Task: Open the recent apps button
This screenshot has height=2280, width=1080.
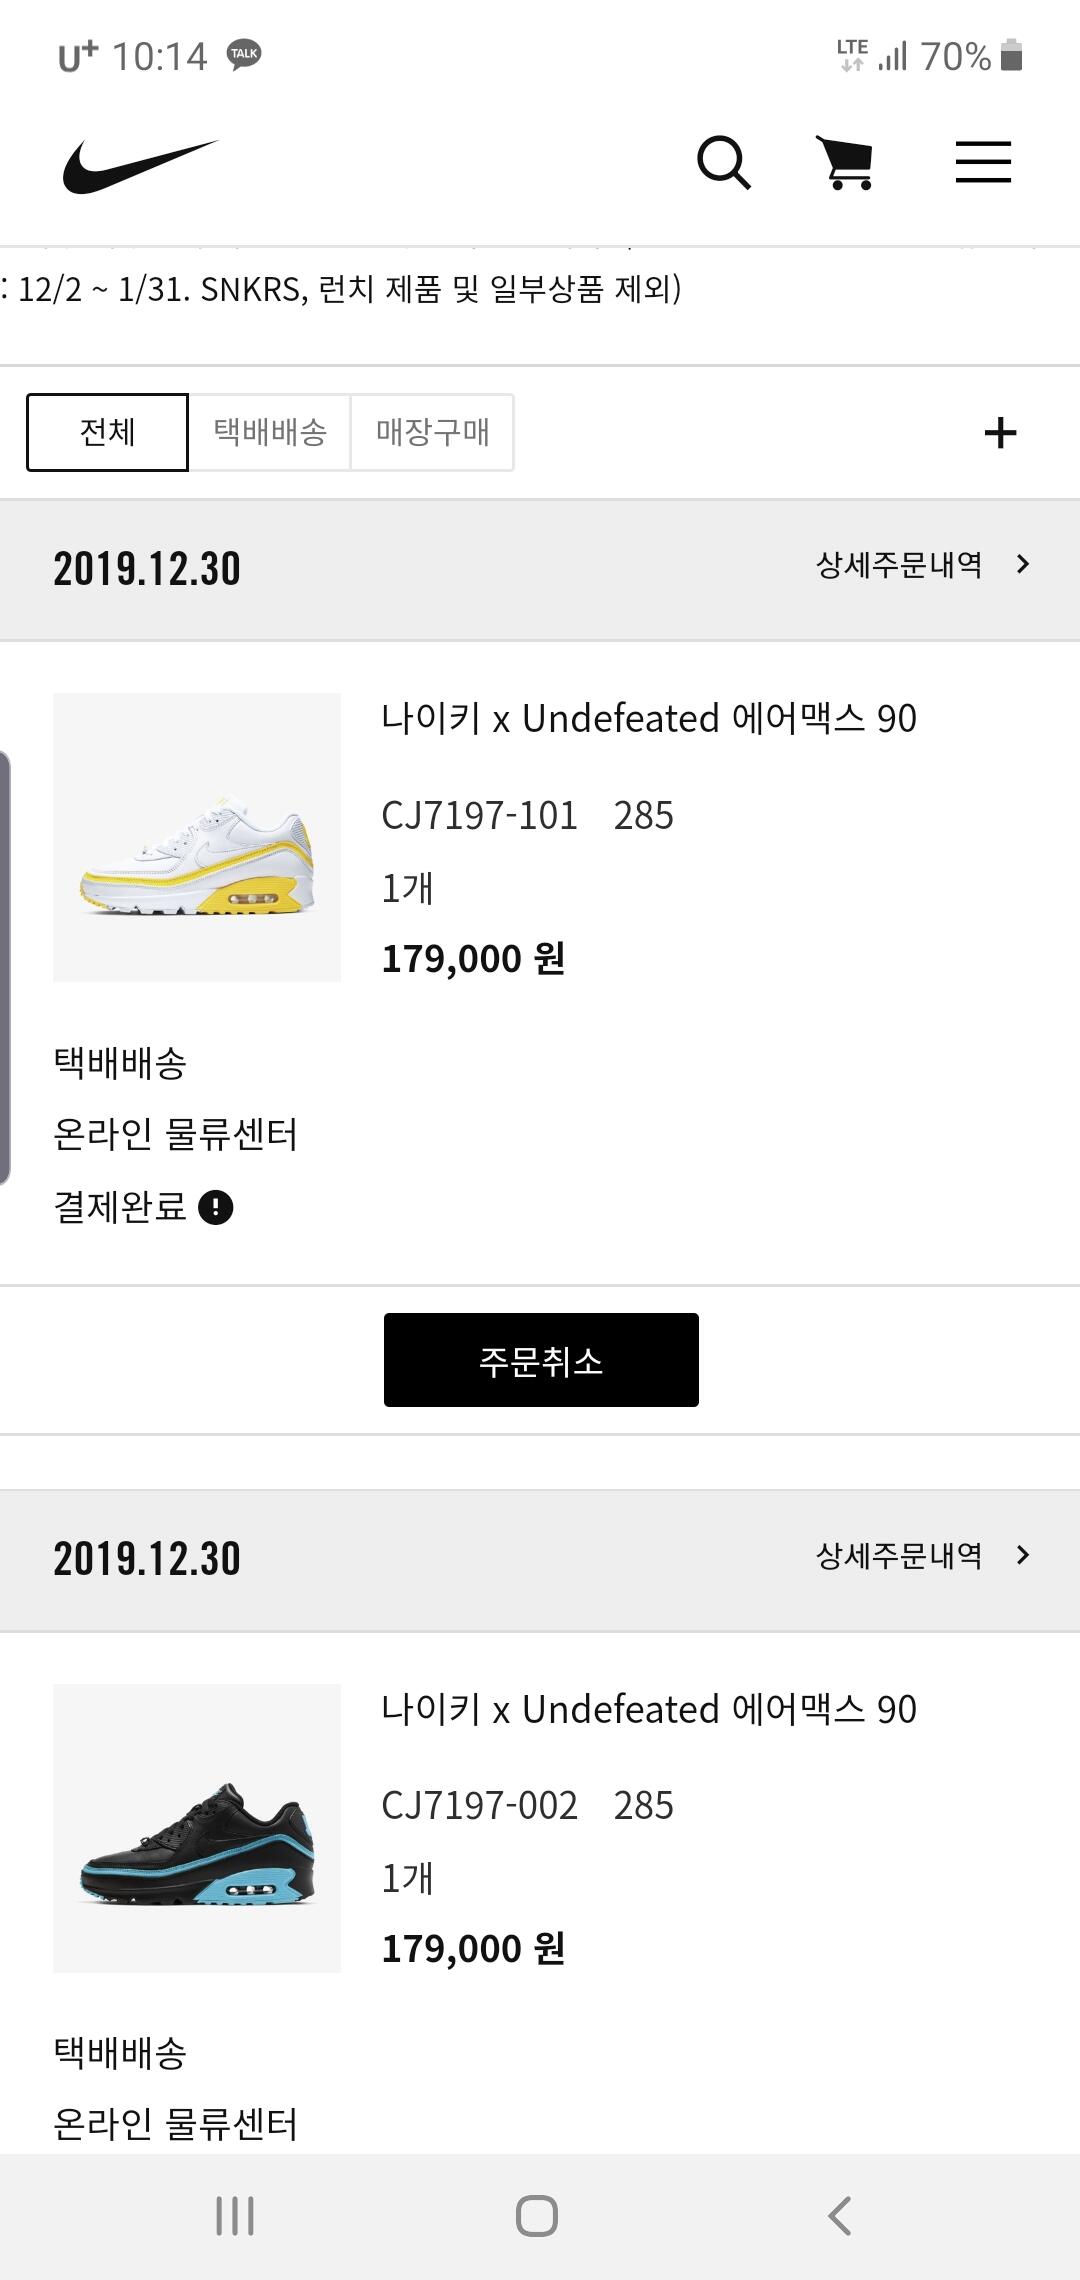Action: [x=235, y=2216]
